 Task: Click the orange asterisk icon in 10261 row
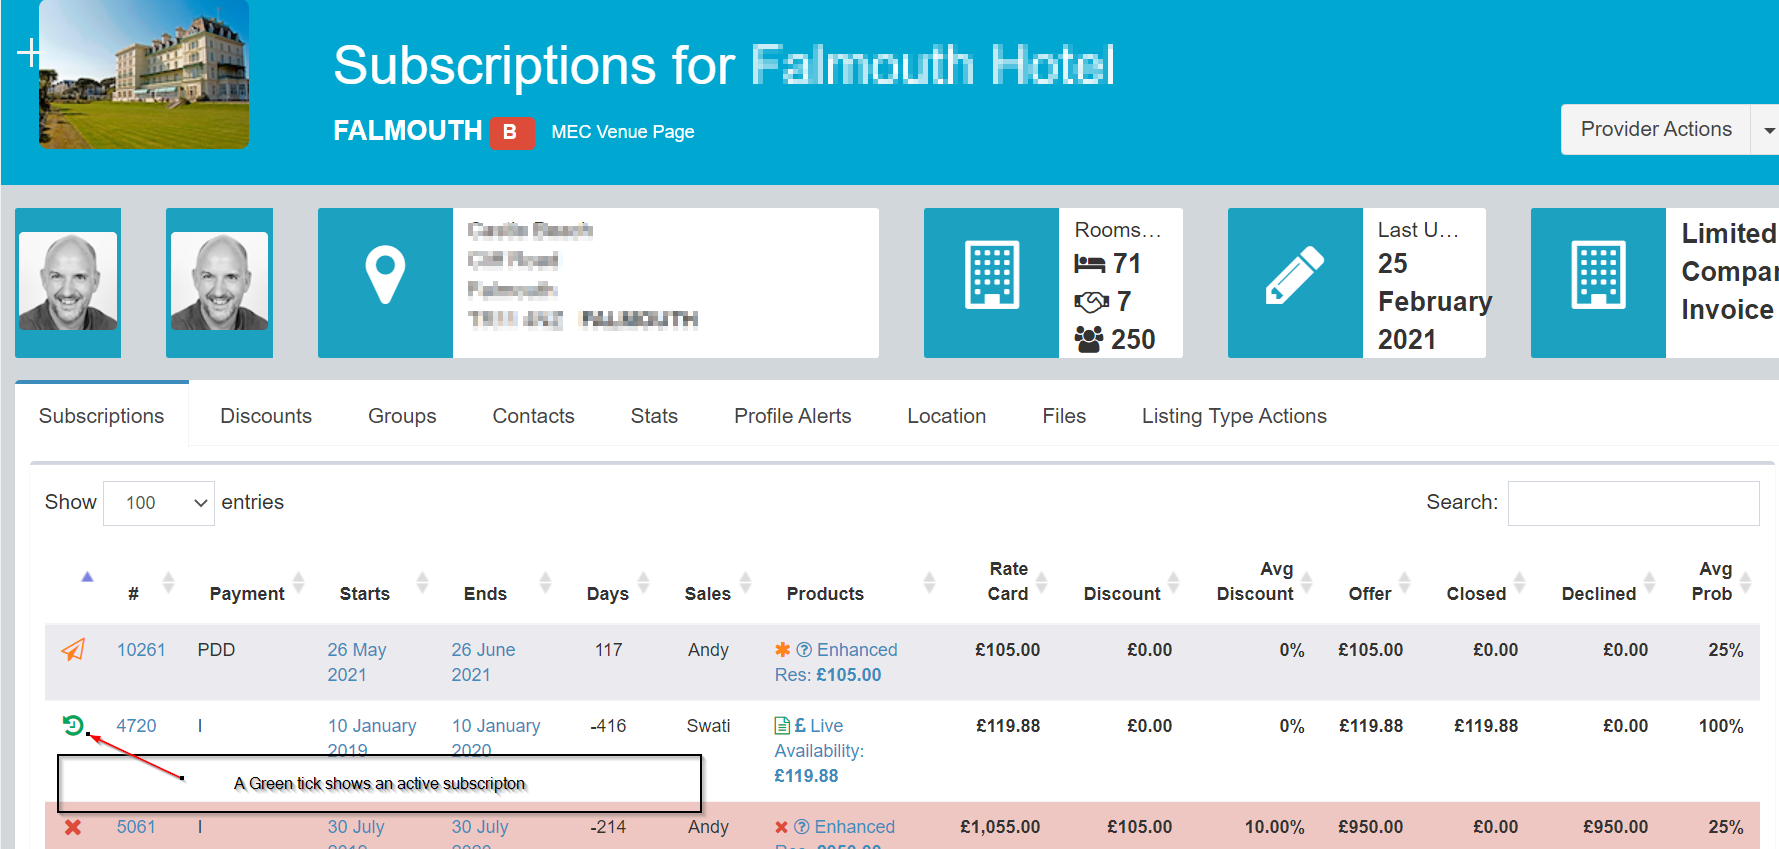point(783,650)
